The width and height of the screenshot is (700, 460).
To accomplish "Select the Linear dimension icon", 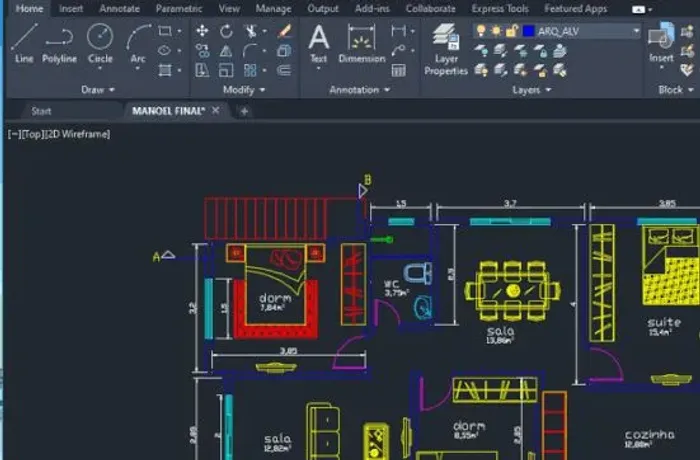I will coord(398,31).
